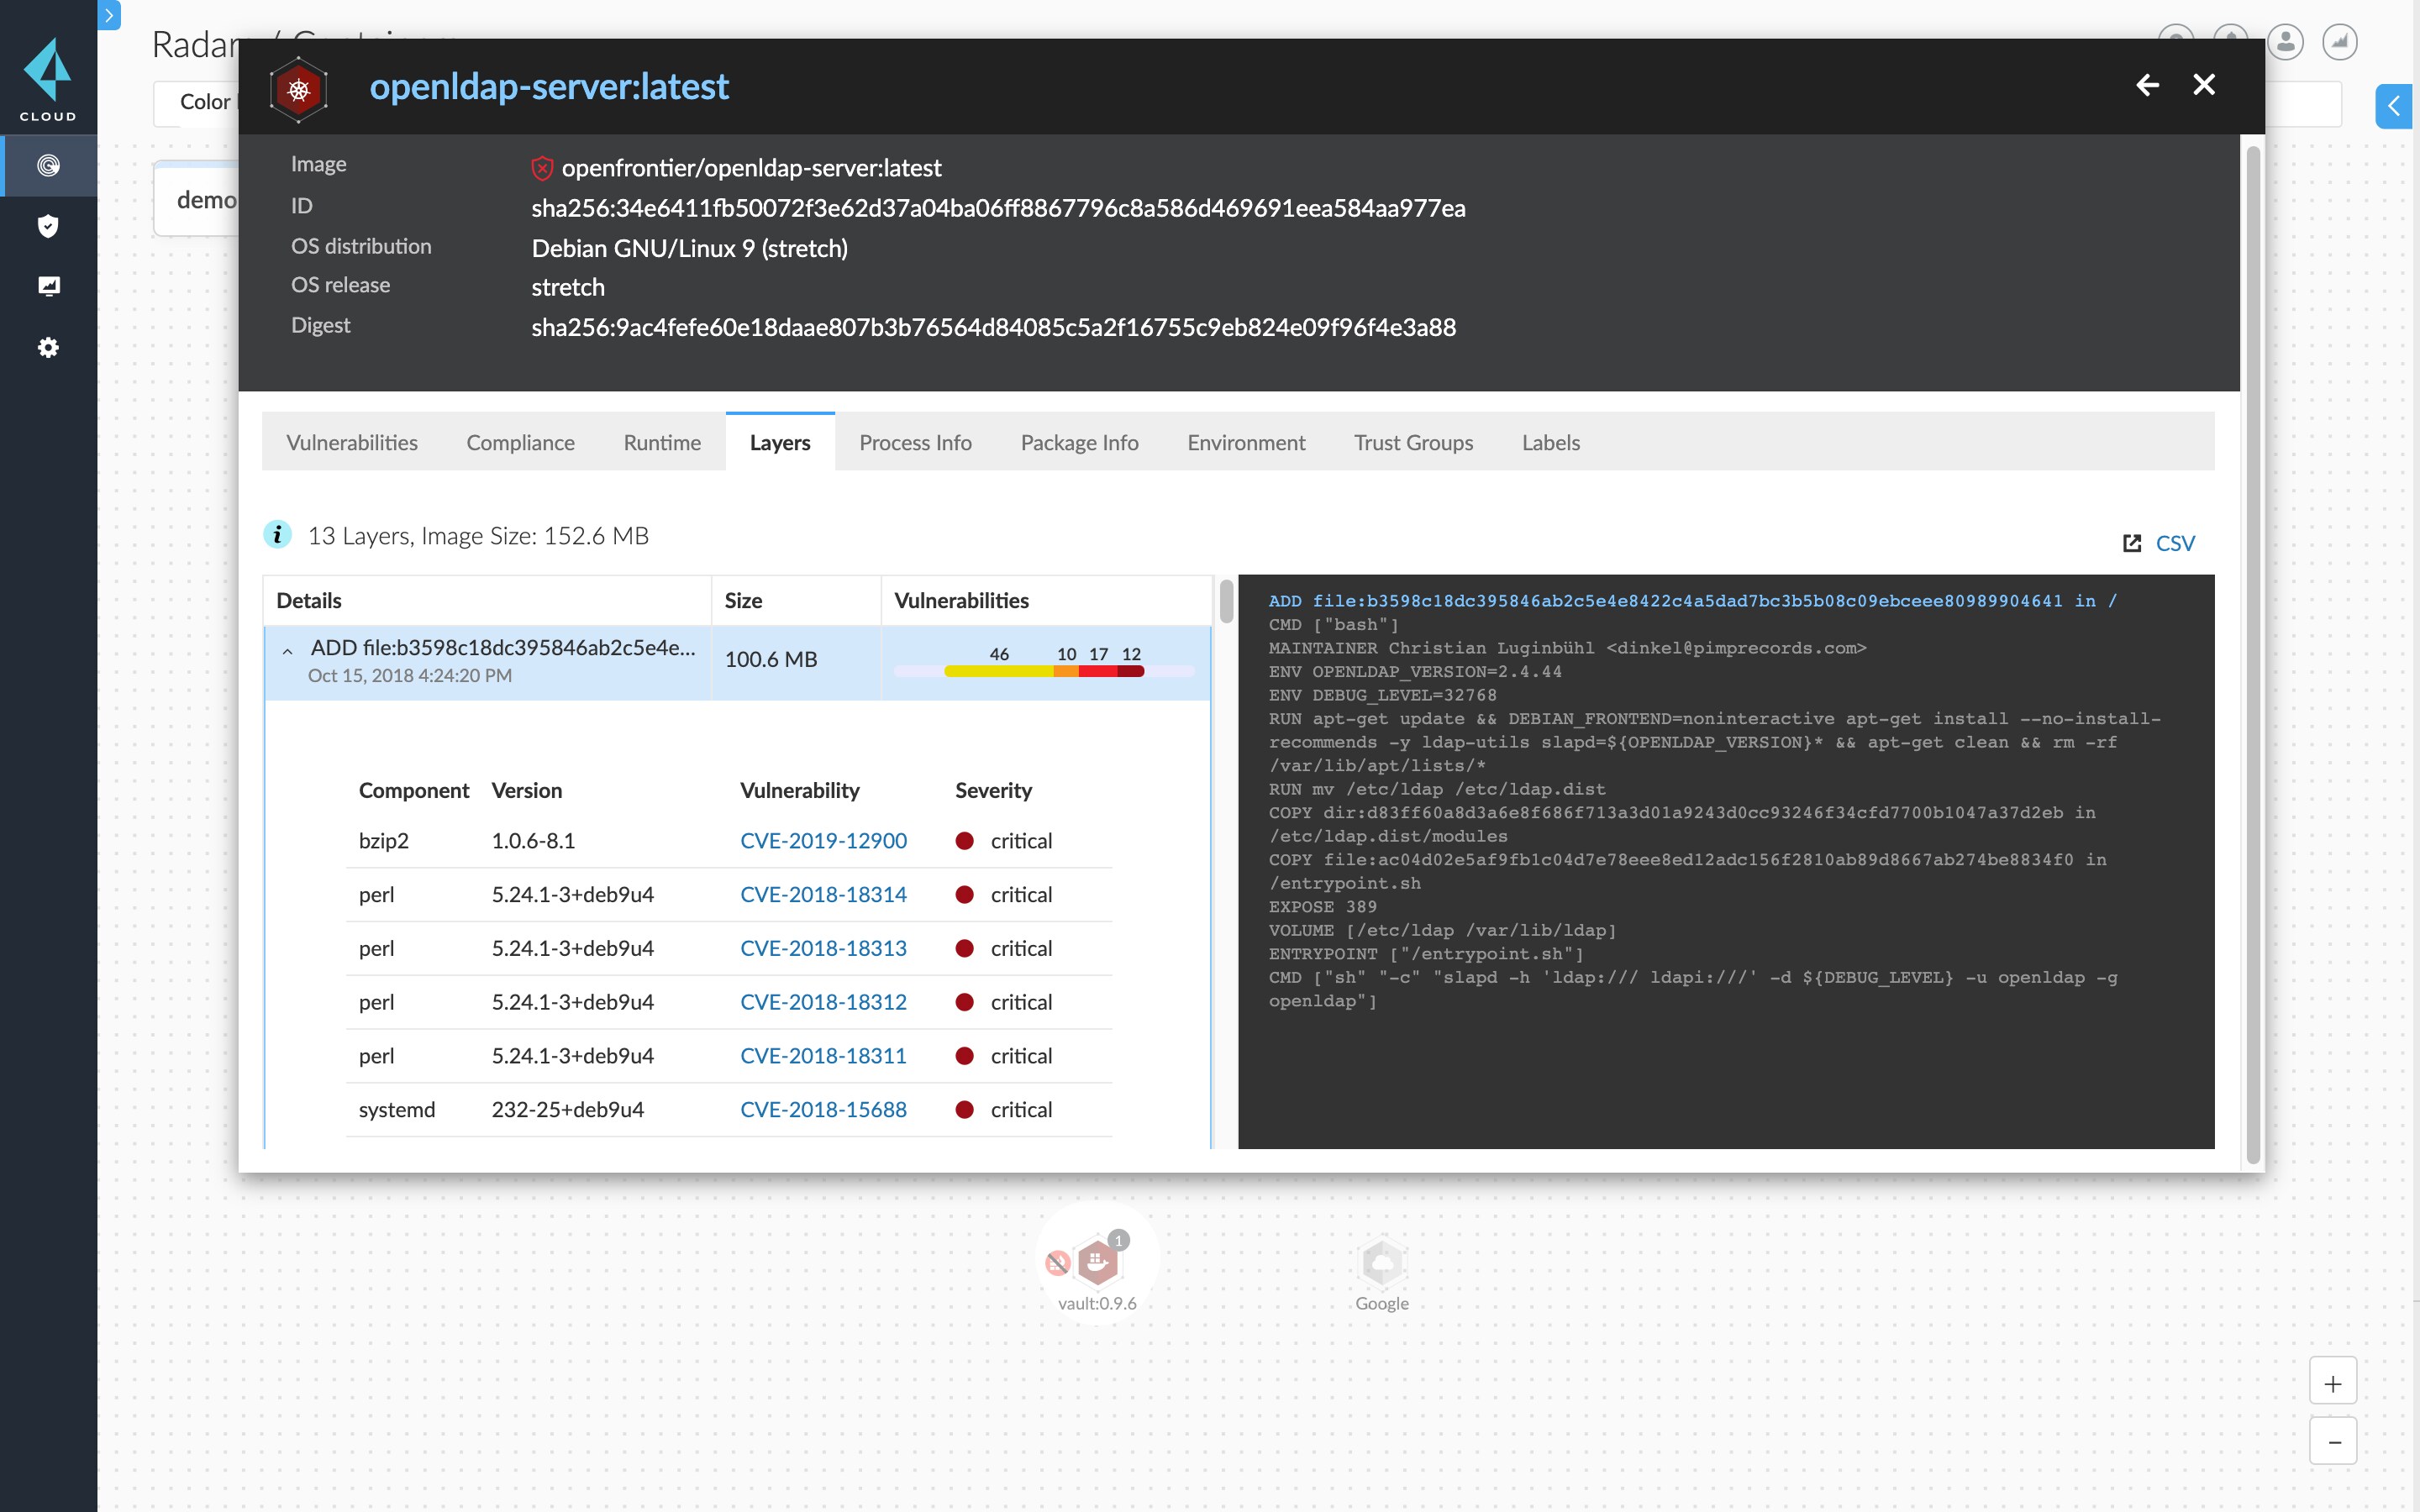Collapse the ADD file layer row chevron
The image size is (2420, 1512).
tap(288, 651)
